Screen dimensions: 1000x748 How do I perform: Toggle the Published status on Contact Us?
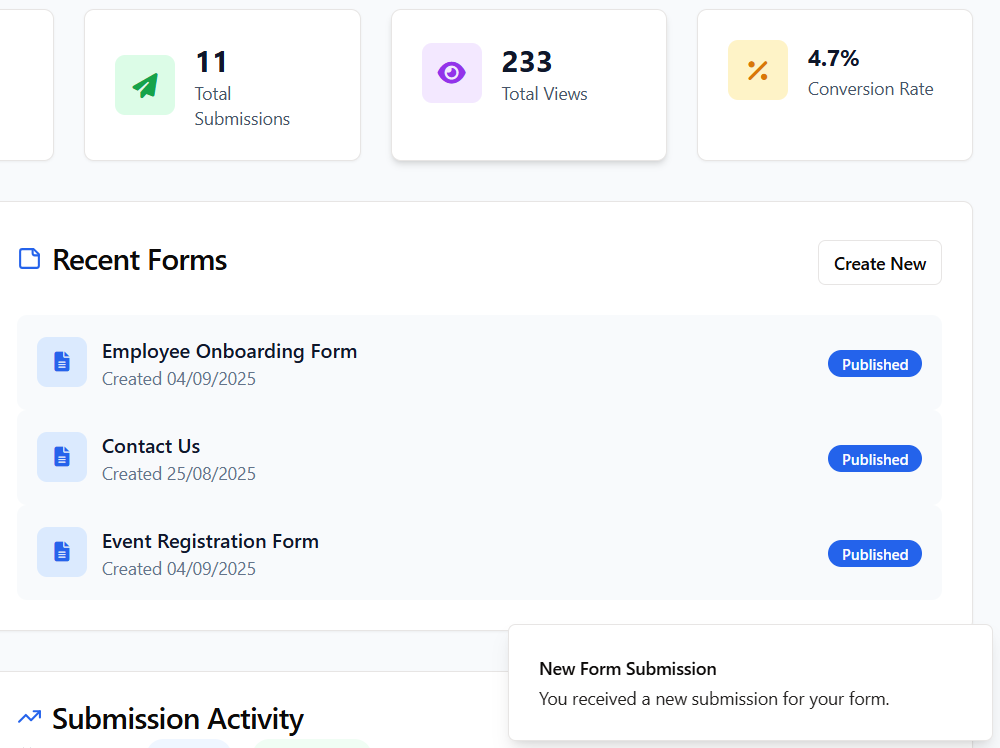coord(874,458)
